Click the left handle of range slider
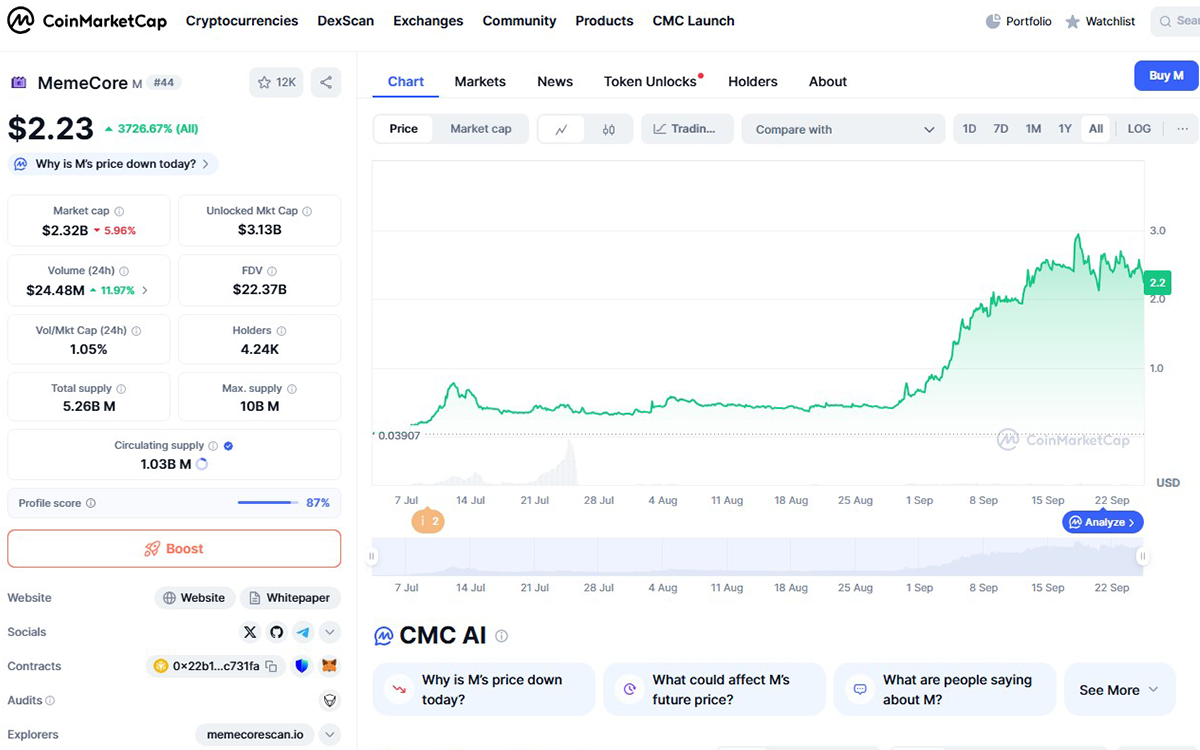The image size is (1200, 750). 373,557
